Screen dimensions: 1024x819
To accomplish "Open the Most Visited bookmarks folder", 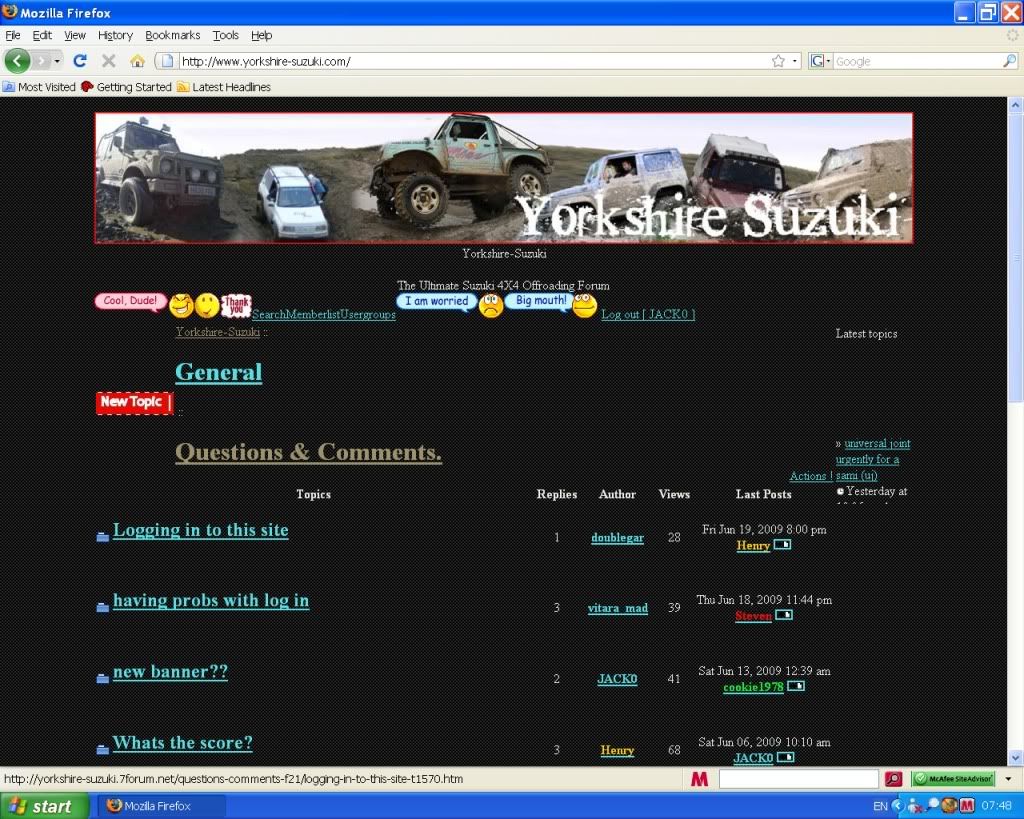I will pos(39,87).
